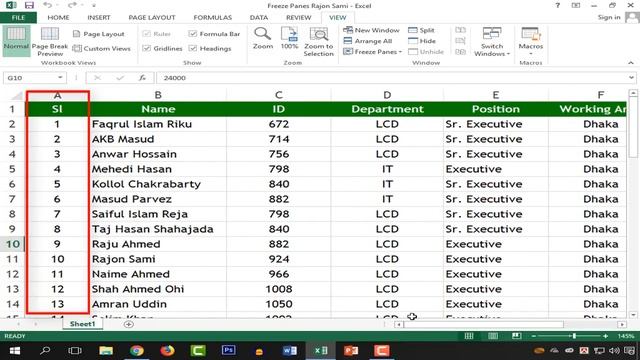Click Zoom to Selection
The image size is (640, 360).
(318, 41)
